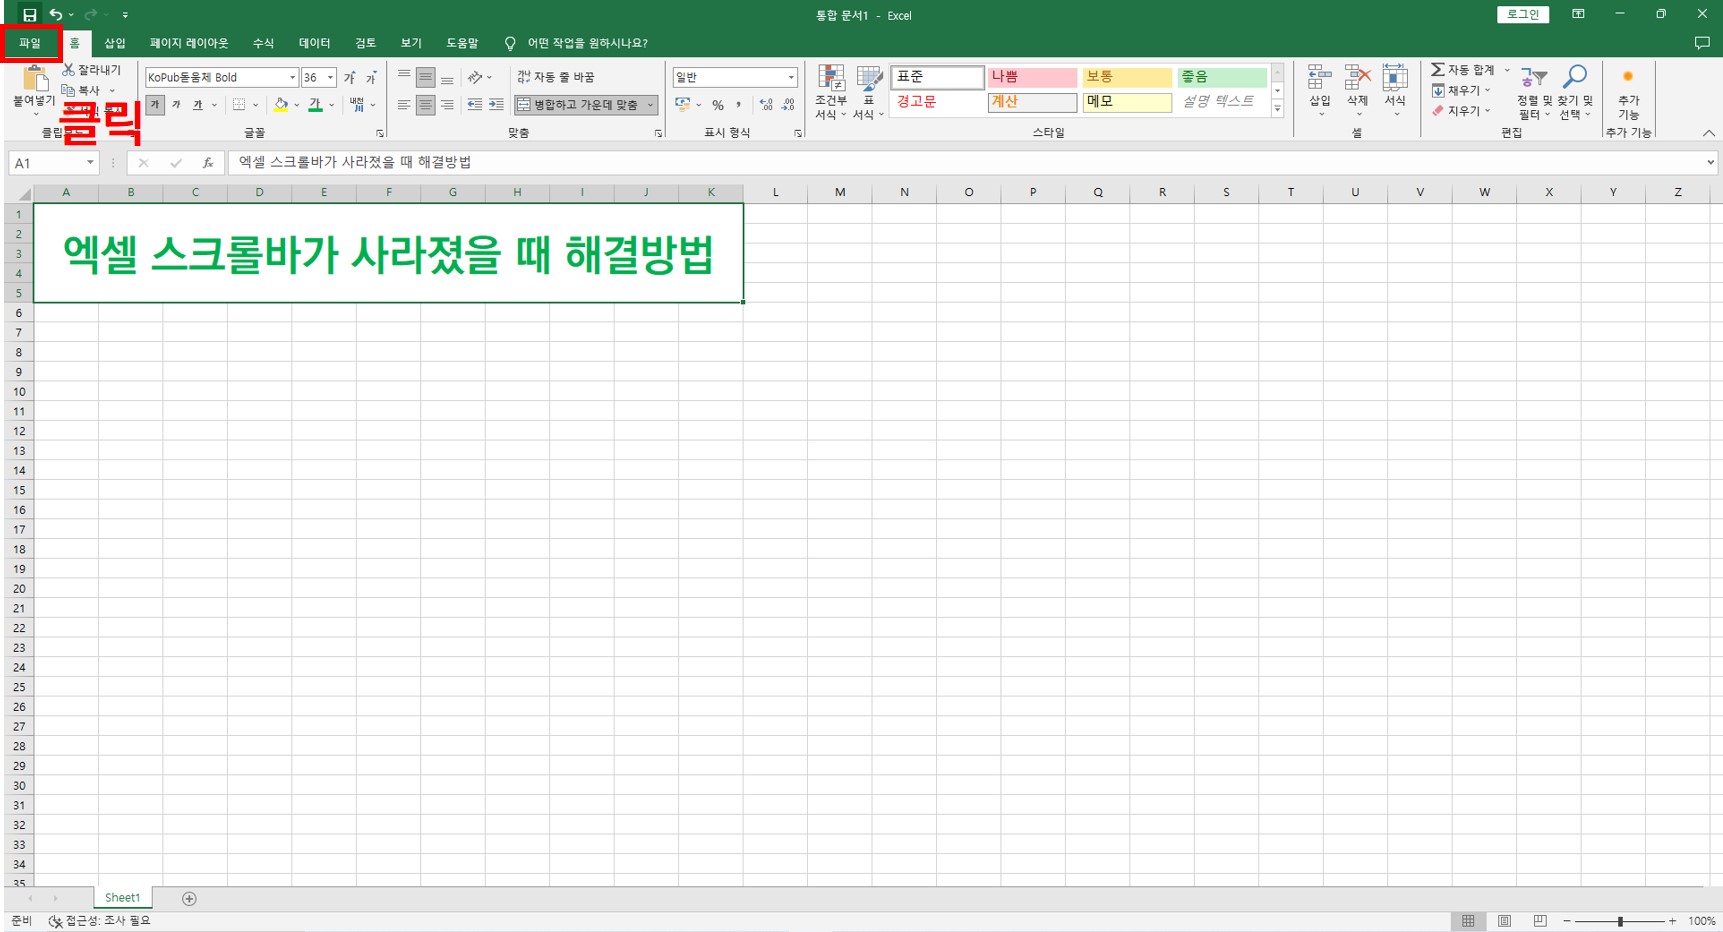Click decrease decimal icon
This screenshot has width=1723, height=932.
(788, 105)
